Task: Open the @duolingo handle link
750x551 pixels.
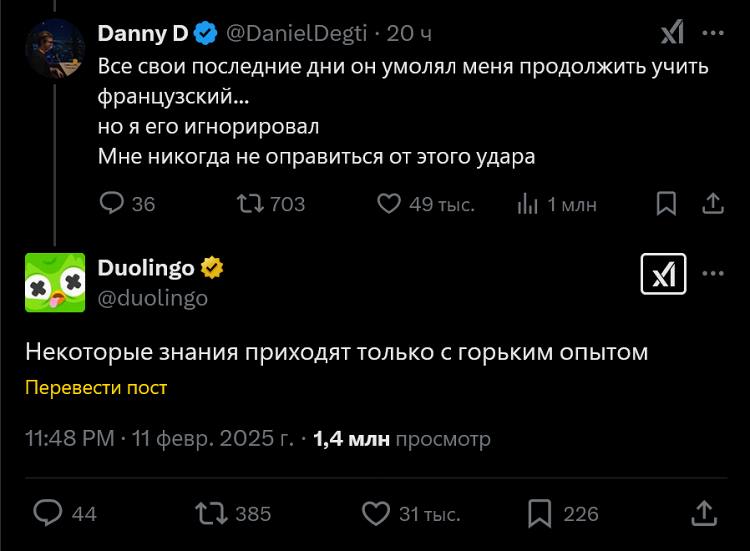Action: (x=152, y=298)
